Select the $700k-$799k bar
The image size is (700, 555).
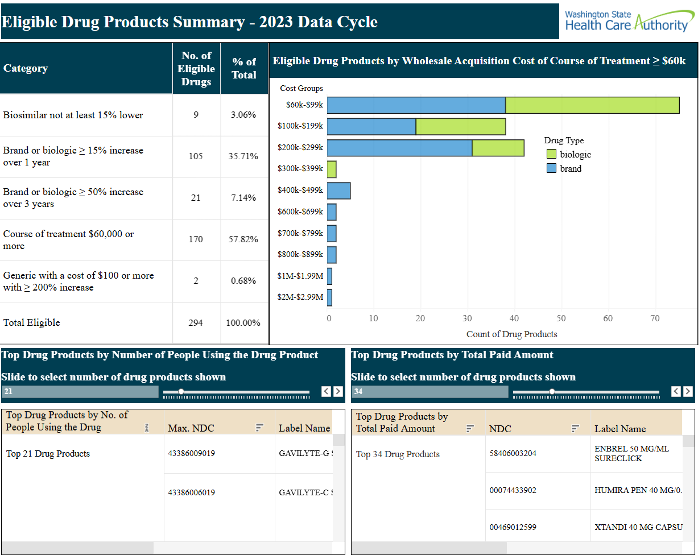pos(332,234)
